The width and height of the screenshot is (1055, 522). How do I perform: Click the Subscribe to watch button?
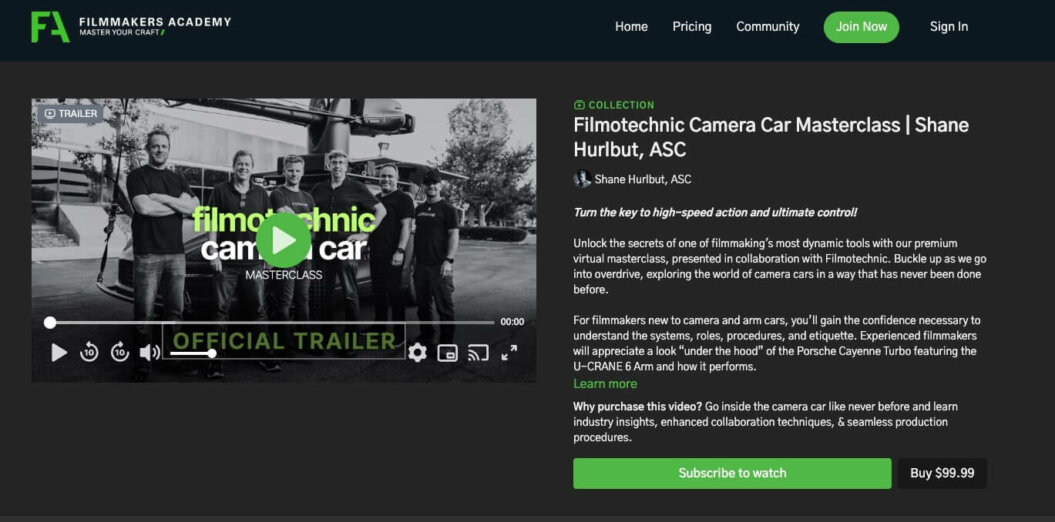[x=732, y=473]
